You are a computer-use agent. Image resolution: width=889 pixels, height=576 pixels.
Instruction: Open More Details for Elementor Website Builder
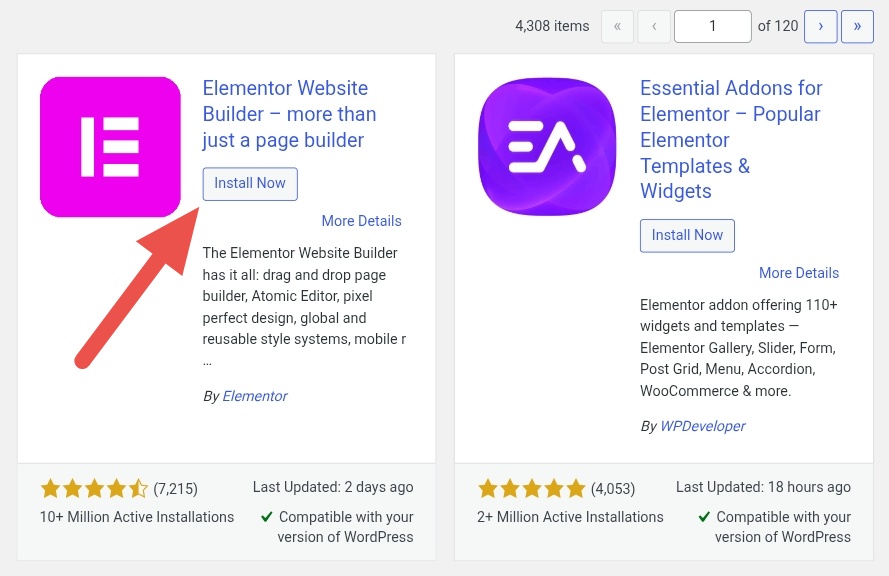click(361, 221)
